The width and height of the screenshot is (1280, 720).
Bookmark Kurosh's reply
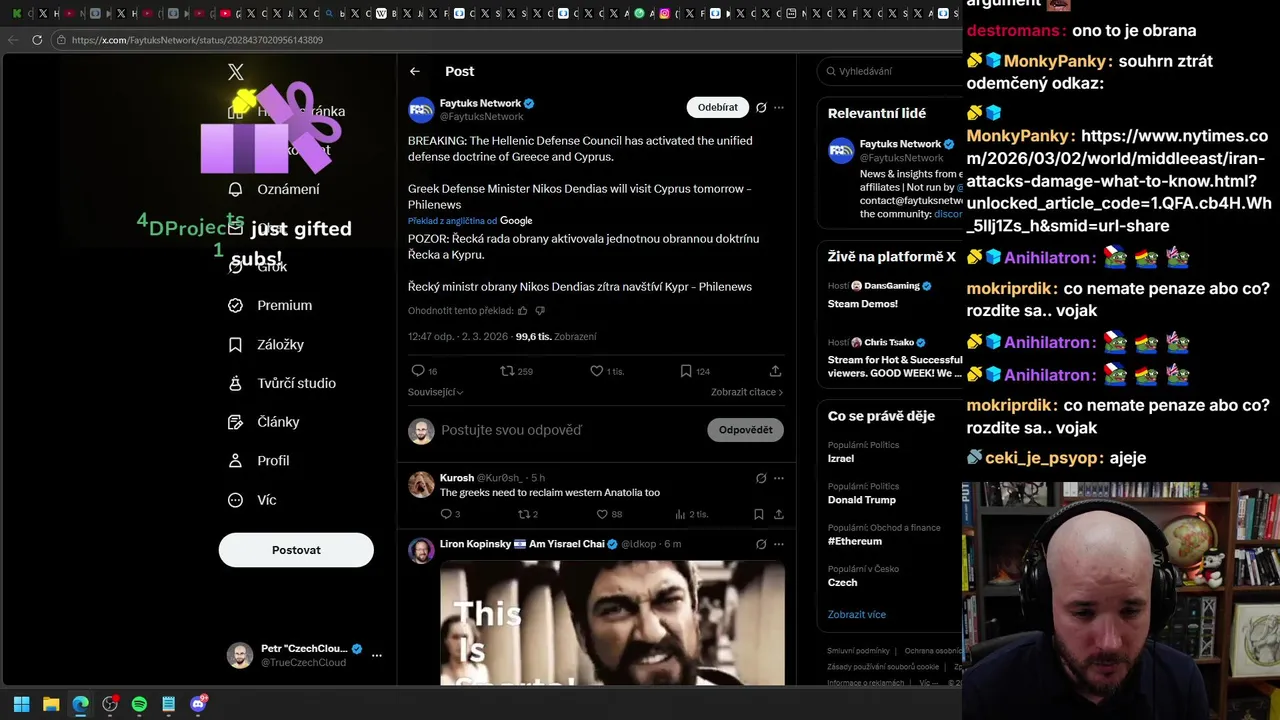[x=759, y=514]
